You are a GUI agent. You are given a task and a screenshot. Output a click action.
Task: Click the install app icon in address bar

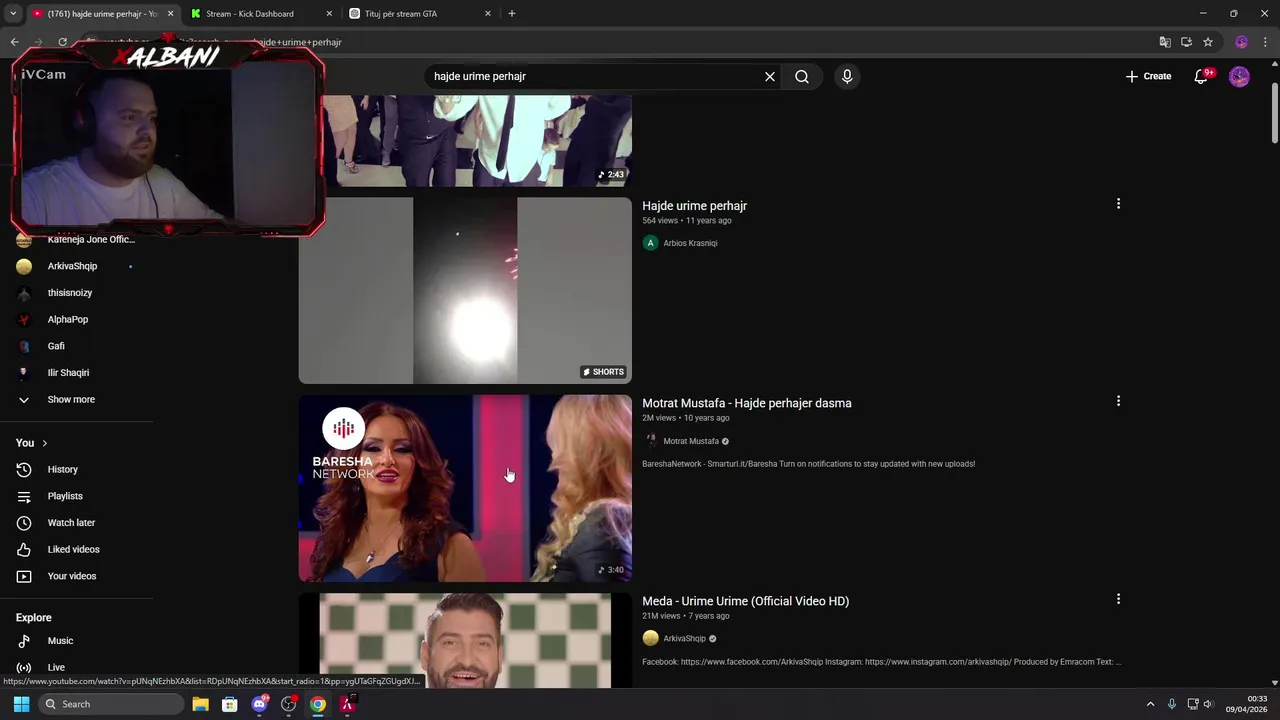coord(1186,42)
